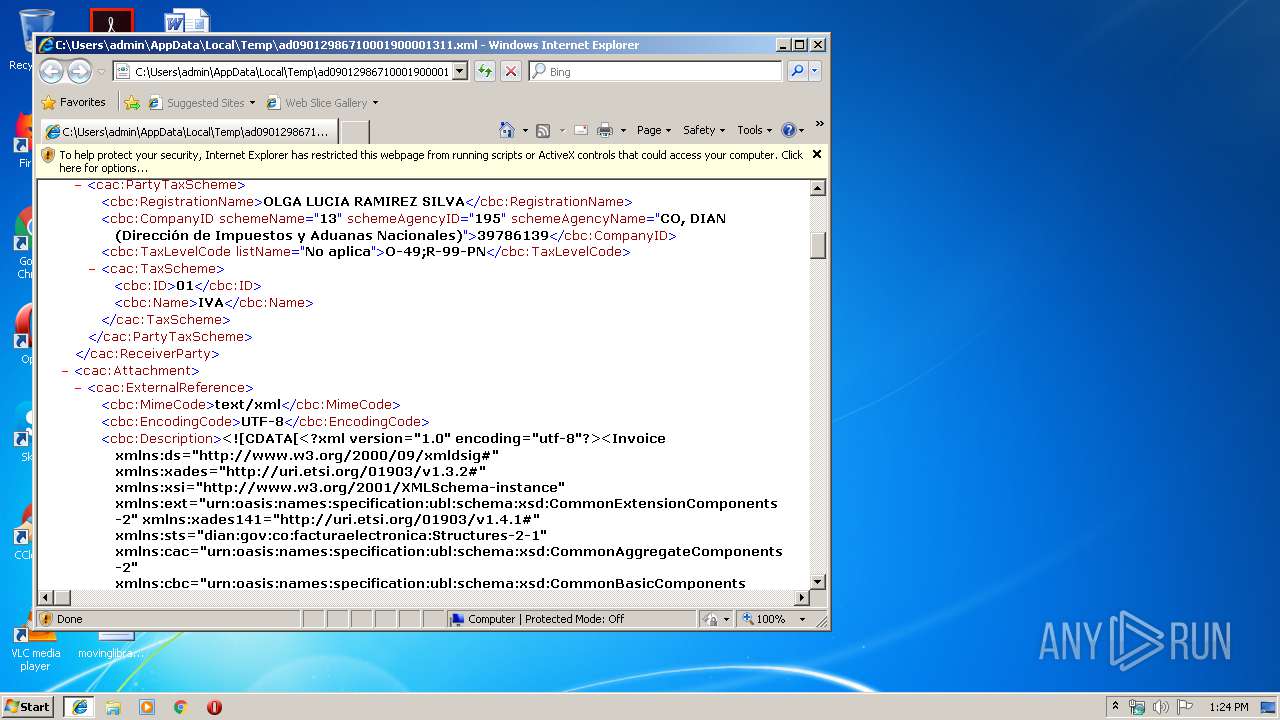Screen dimensions: 1280x720
Task: Click the TaxLevelCode value O-49;R-99-PN
Action: pyautogui.click(x=435, y=252)
